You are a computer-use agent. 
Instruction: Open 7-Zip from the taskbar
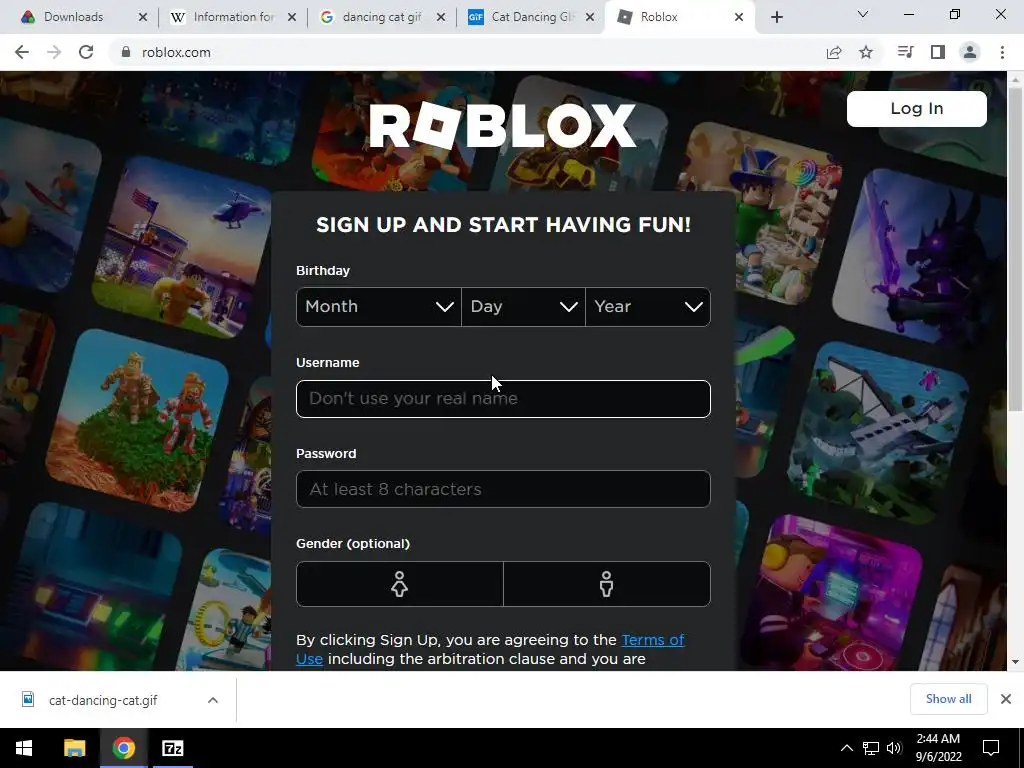coord(173,748)
